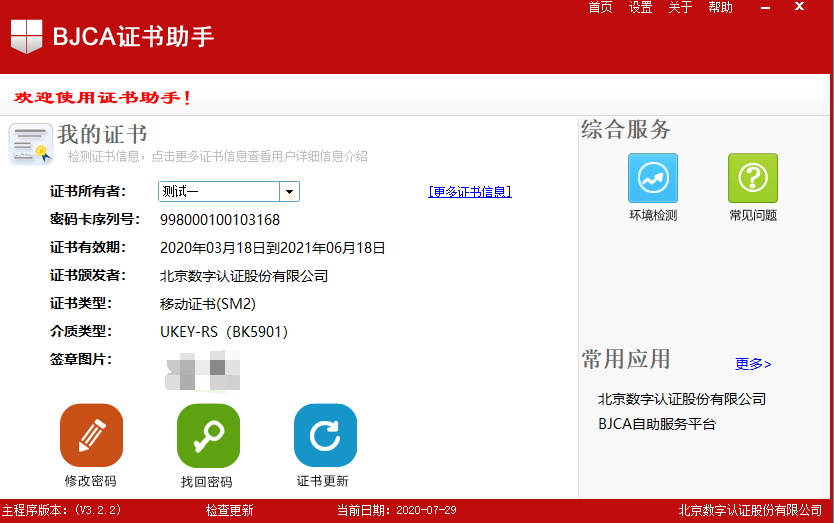834x523 pixels.
Task: Close the BJCA证书助手 window
Action: click(799, 7)
